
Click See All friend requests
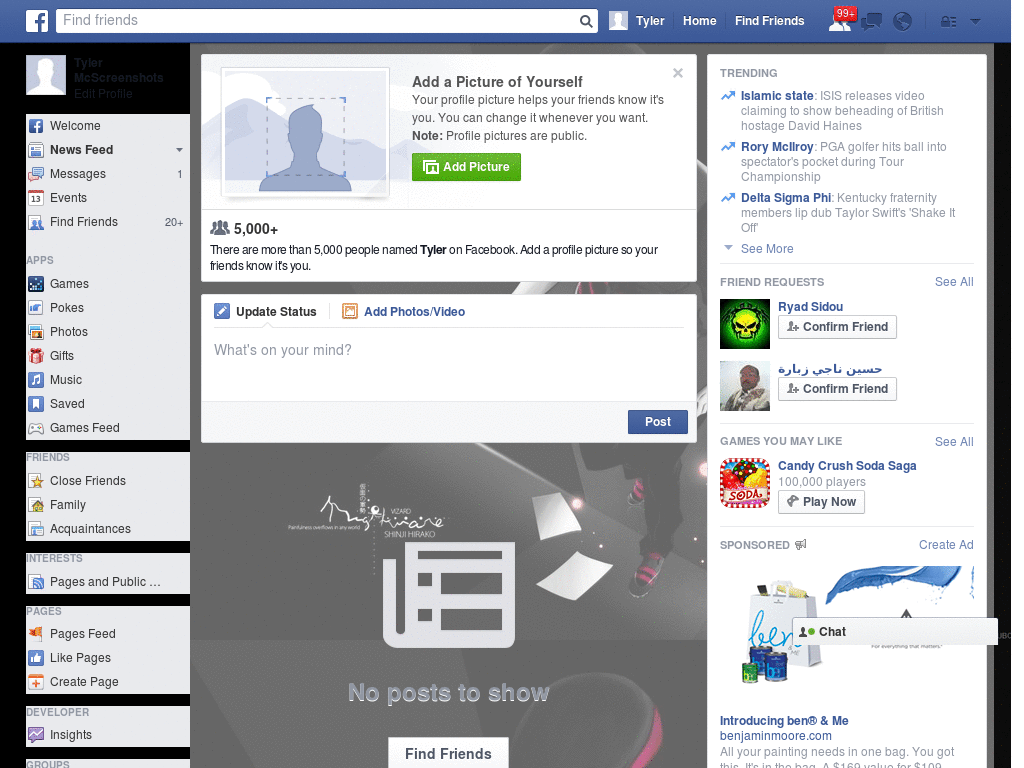pyautogui.click(x=954, y=282)
